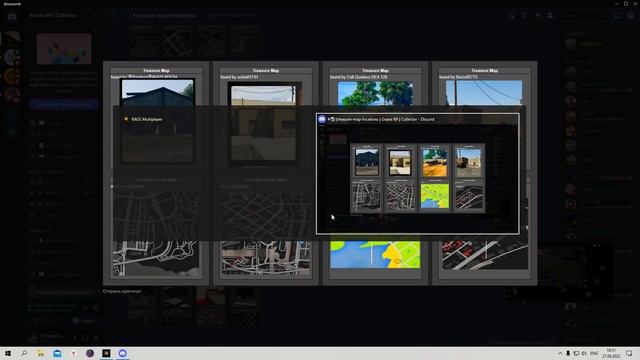Switch input language ENG indicator

point(594,353)
